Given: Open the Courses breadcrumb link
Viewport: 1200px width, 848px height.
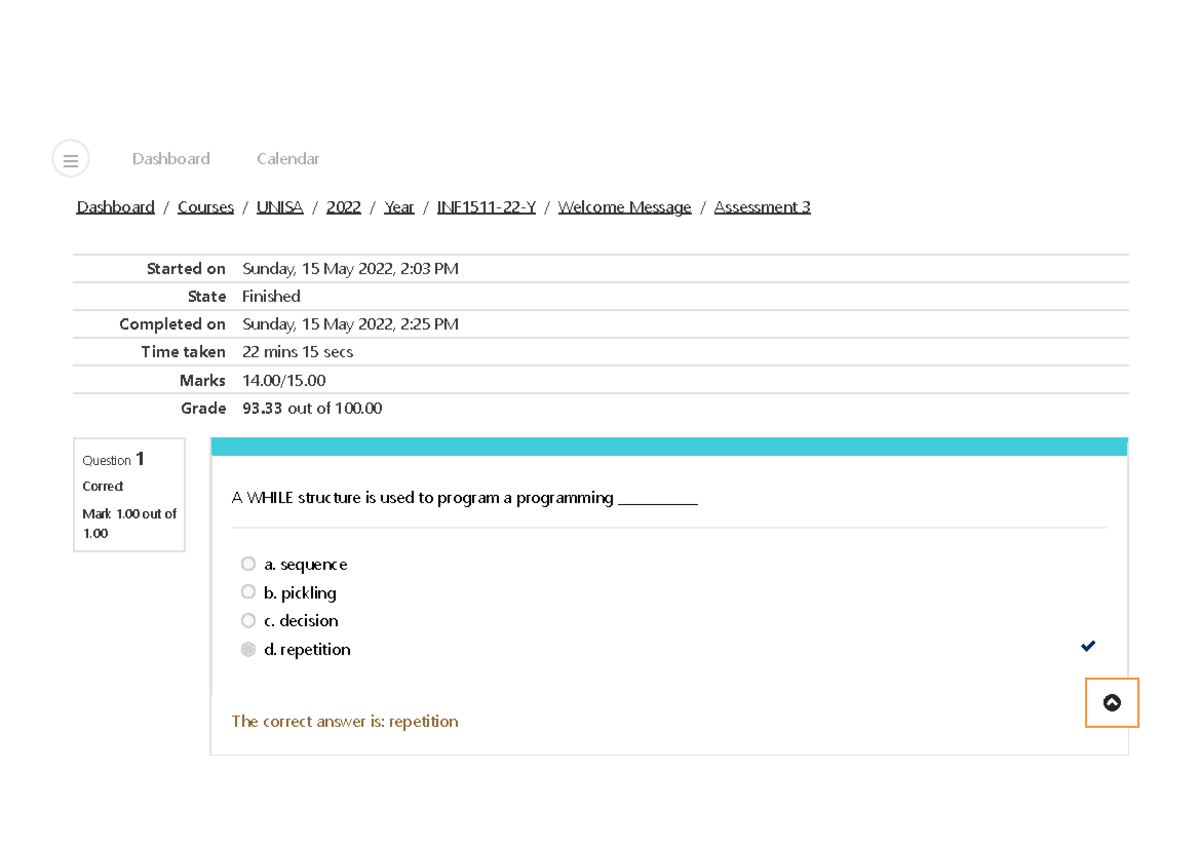Looking at the screenshot, I should click(205, 207).
